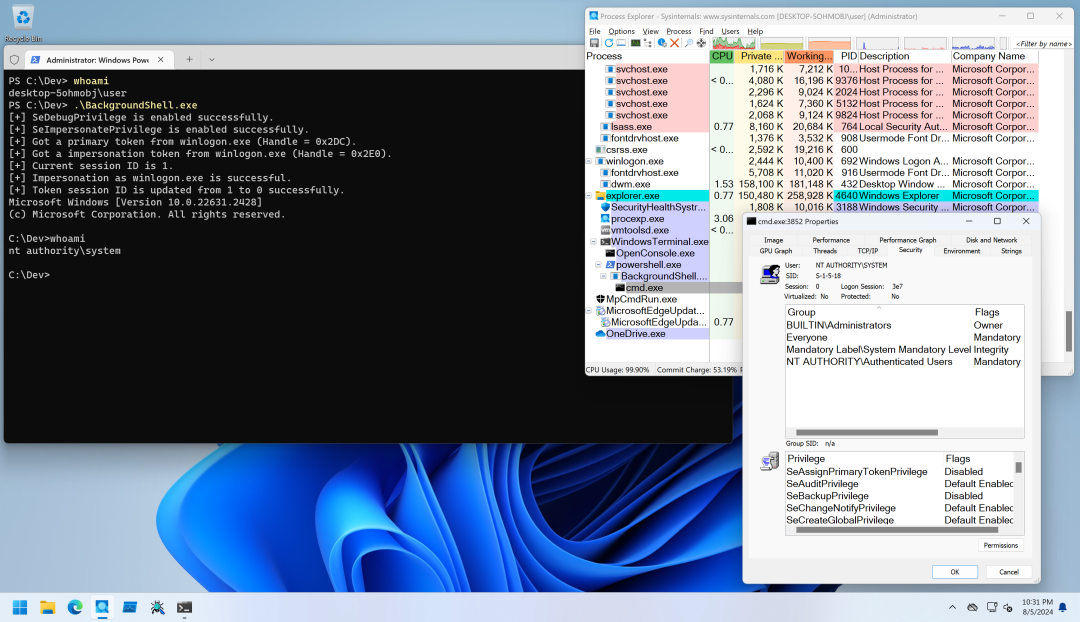Click the shield icon on the Terminal tab bar
This screenshot has width=1080, height=622.
tap(14, 60)
